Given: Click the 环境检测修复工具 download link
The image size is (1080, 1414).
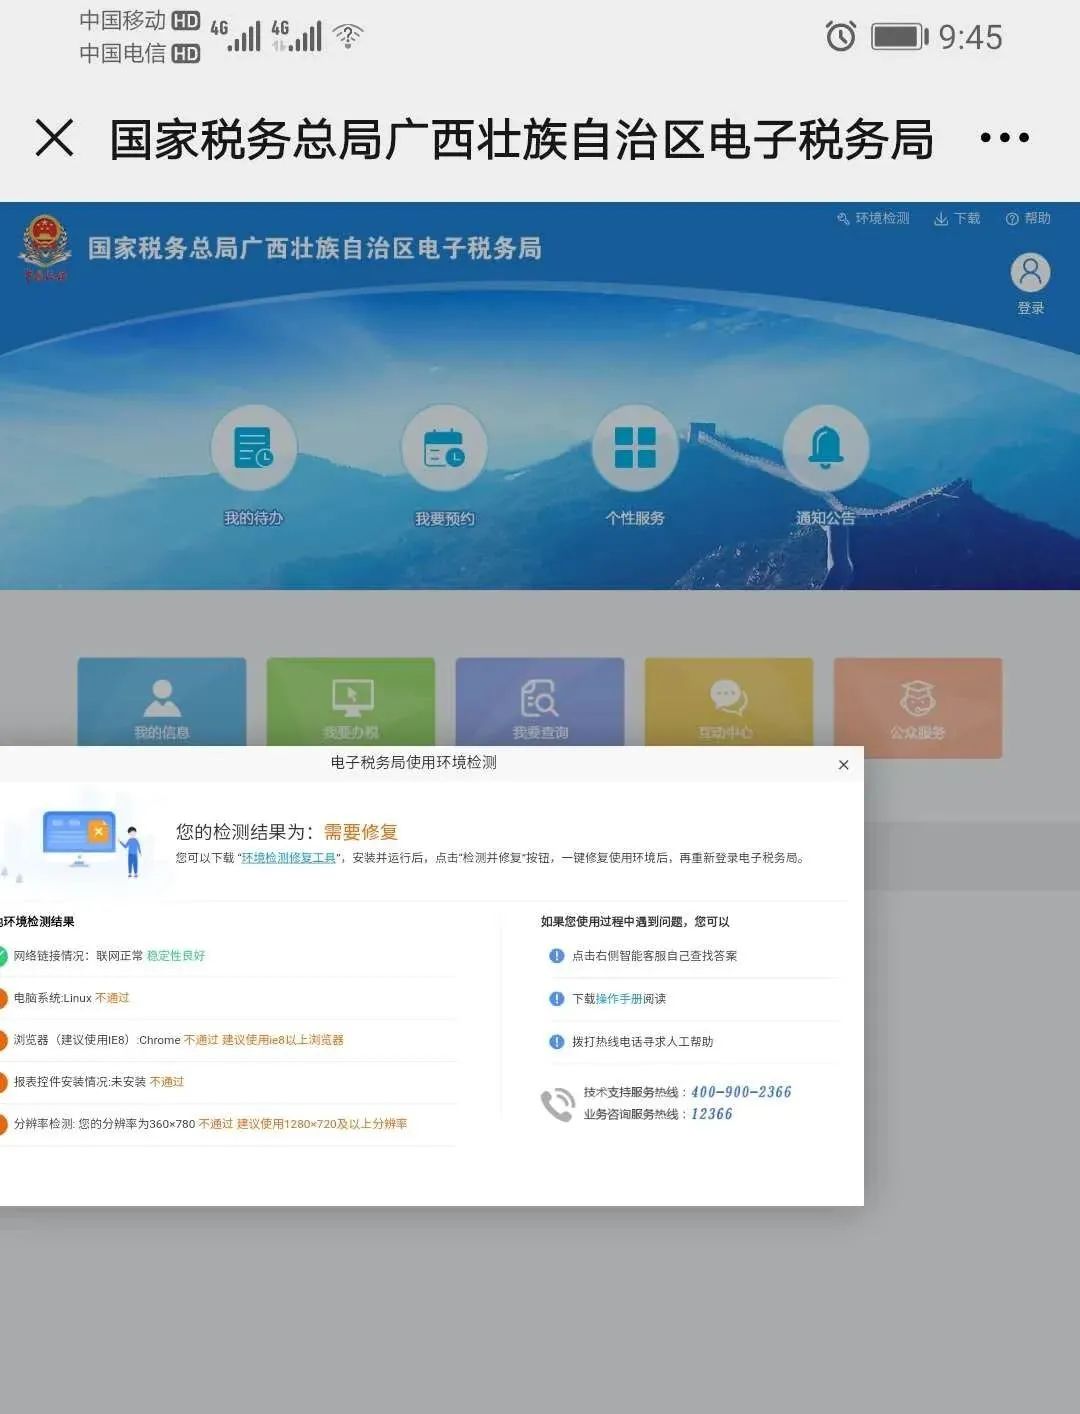Looking at the screenshot, I should tap(289, 858).
